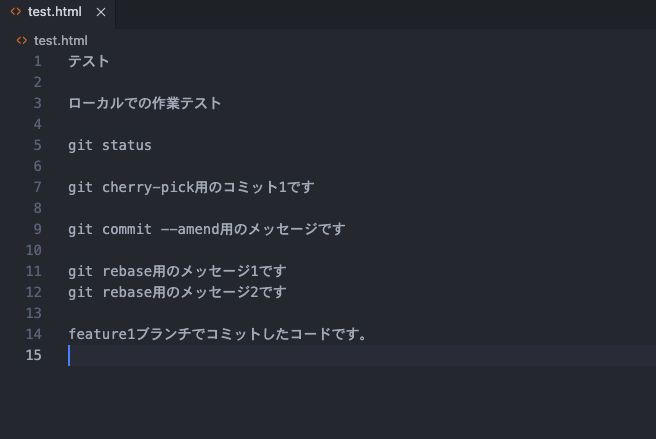656x439 pixels.
Task: Select the test.html editor tab
Action: coord(58,14)
